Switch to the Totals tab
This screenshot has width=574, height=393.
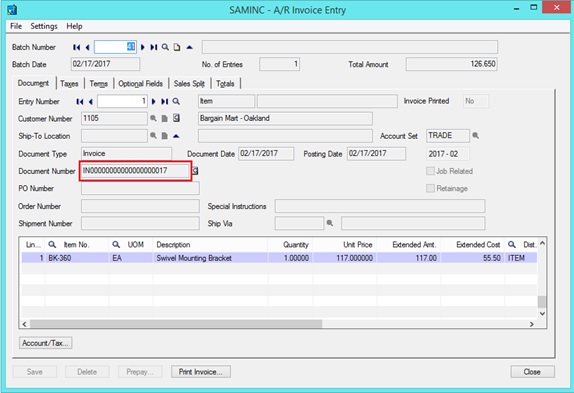coord(225,84)
